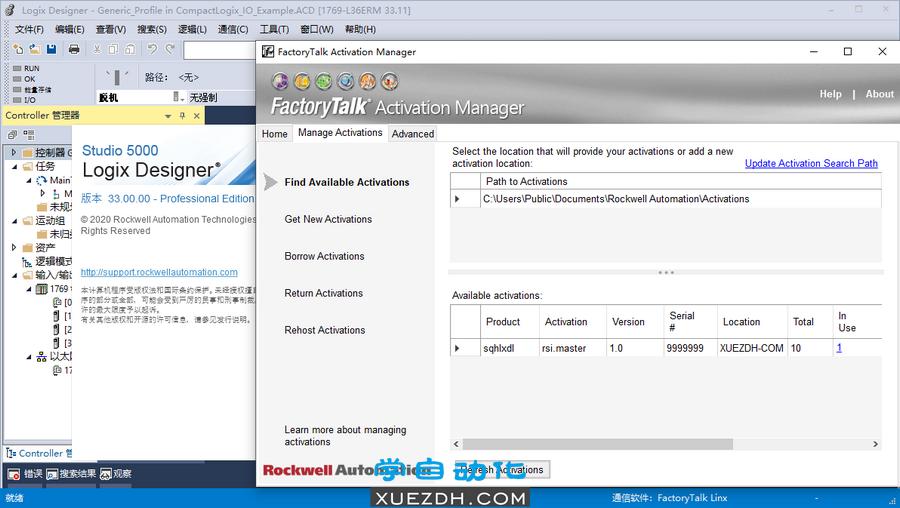Switch to the Advanced tab in Activation Manager
The width and height of the screenshot is (900, 508).
click(413, 134)
